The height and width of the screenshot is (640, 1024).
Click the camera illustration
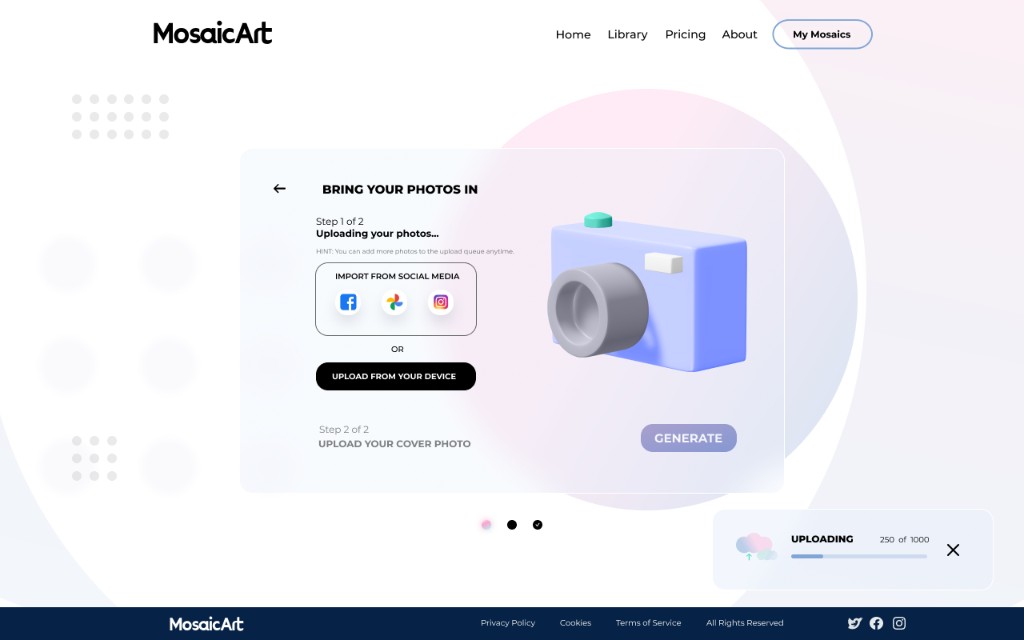(647, 293)
